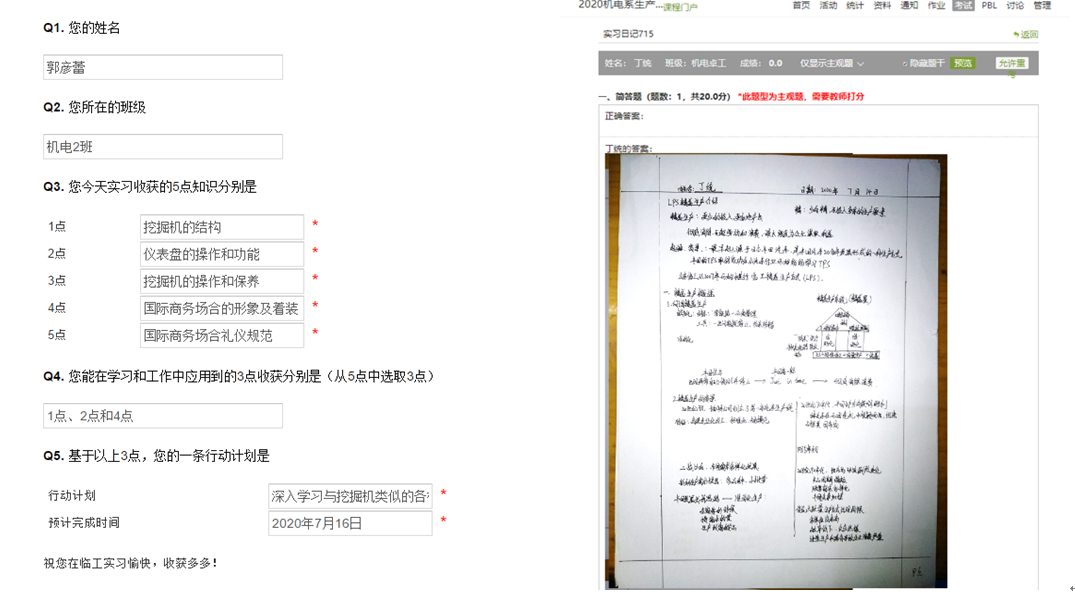The height and width of the screenshot is (613, 1075).
Task: Click the 您的姓名 input field
Action: tap(163, 68)
